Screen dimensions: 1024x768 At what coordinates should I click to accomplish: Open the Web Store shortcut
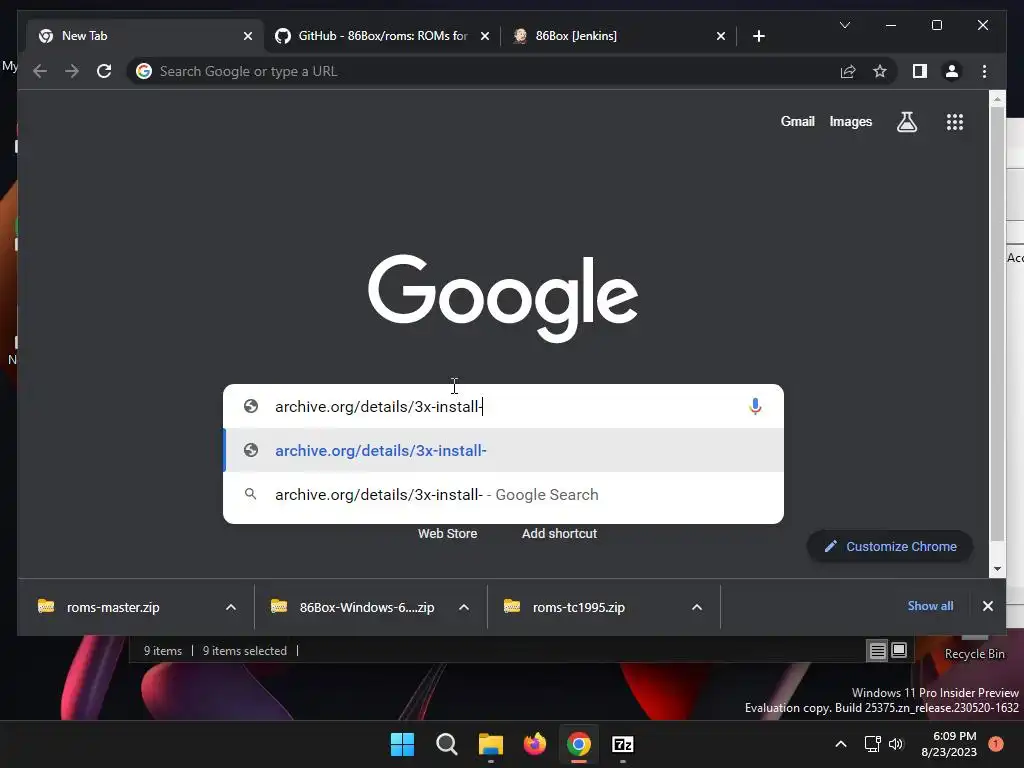pyautogui.click(x=447, y=534)
